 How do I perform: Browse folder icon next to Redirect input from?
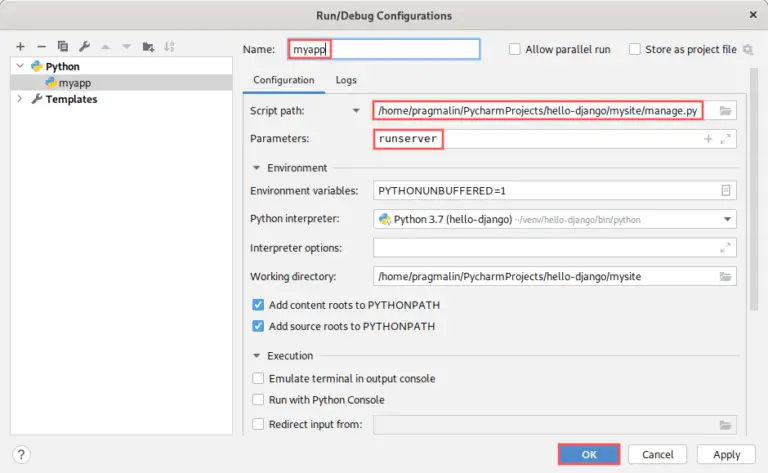click(725, 425)
